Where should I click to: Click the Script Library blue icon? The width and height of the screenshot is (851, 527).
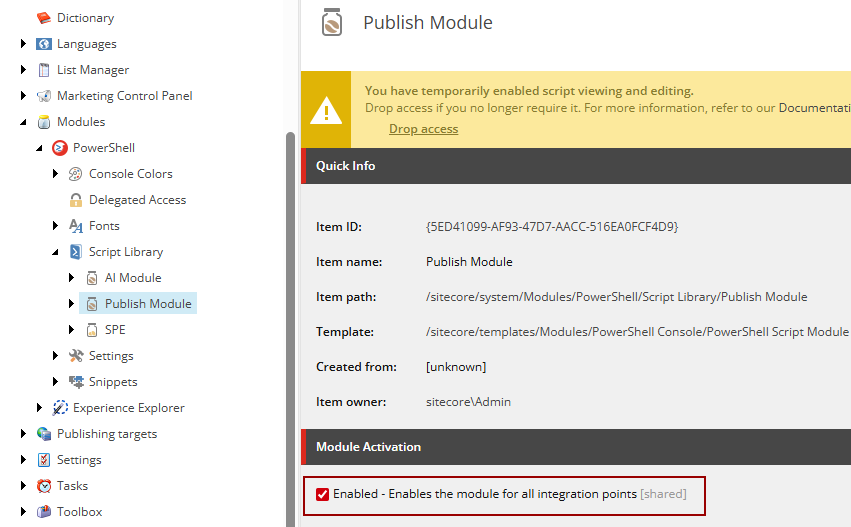75,252
